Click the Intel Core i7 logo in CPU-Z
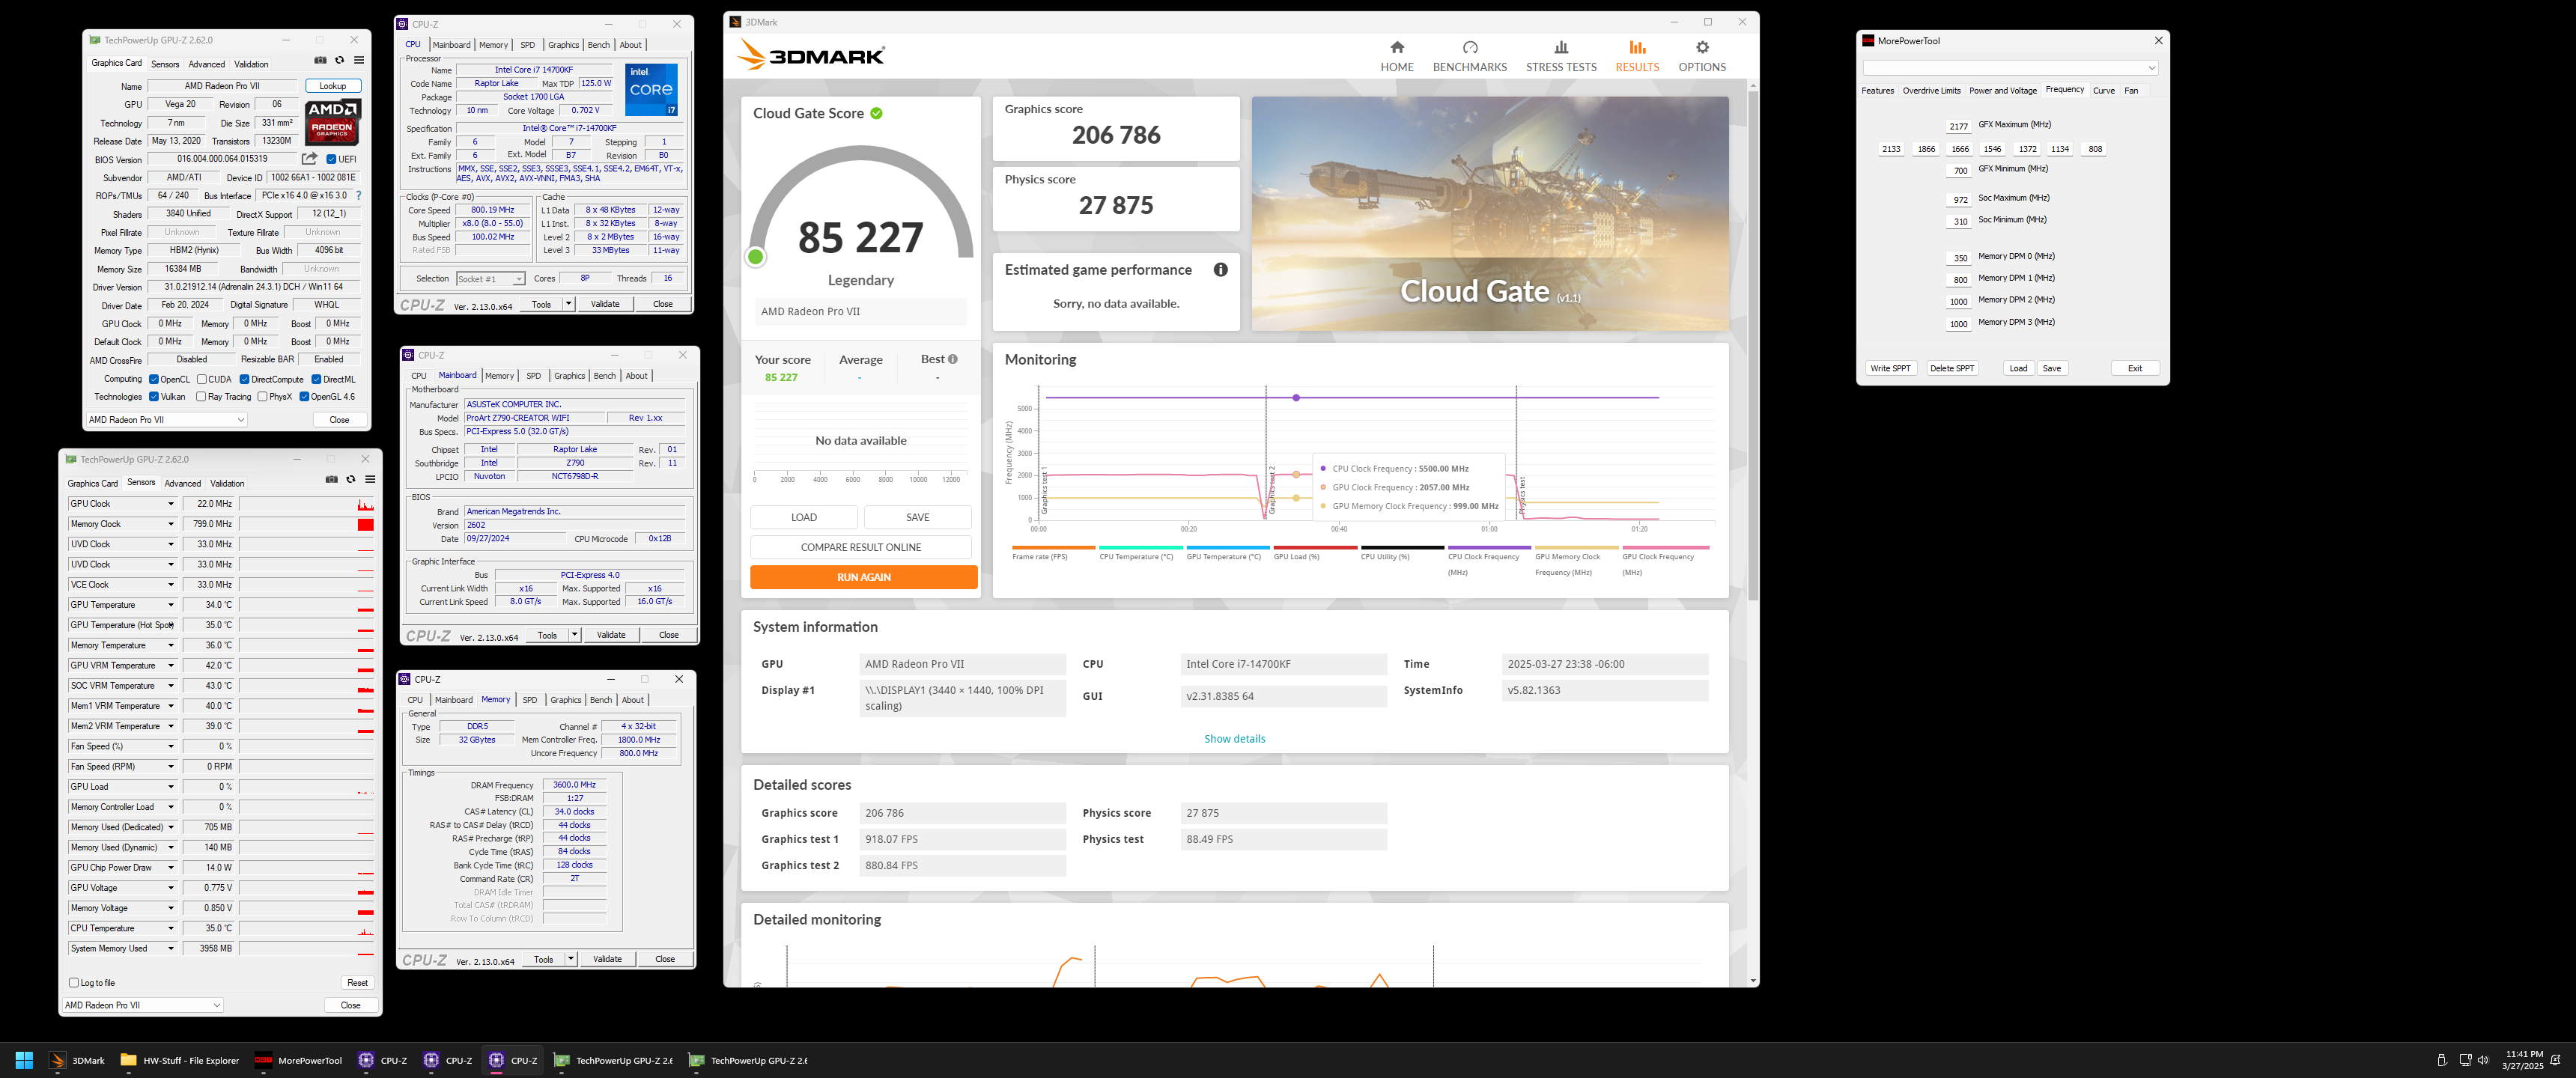This screenshot has width=2576, height=1078. tap(651, 90)
